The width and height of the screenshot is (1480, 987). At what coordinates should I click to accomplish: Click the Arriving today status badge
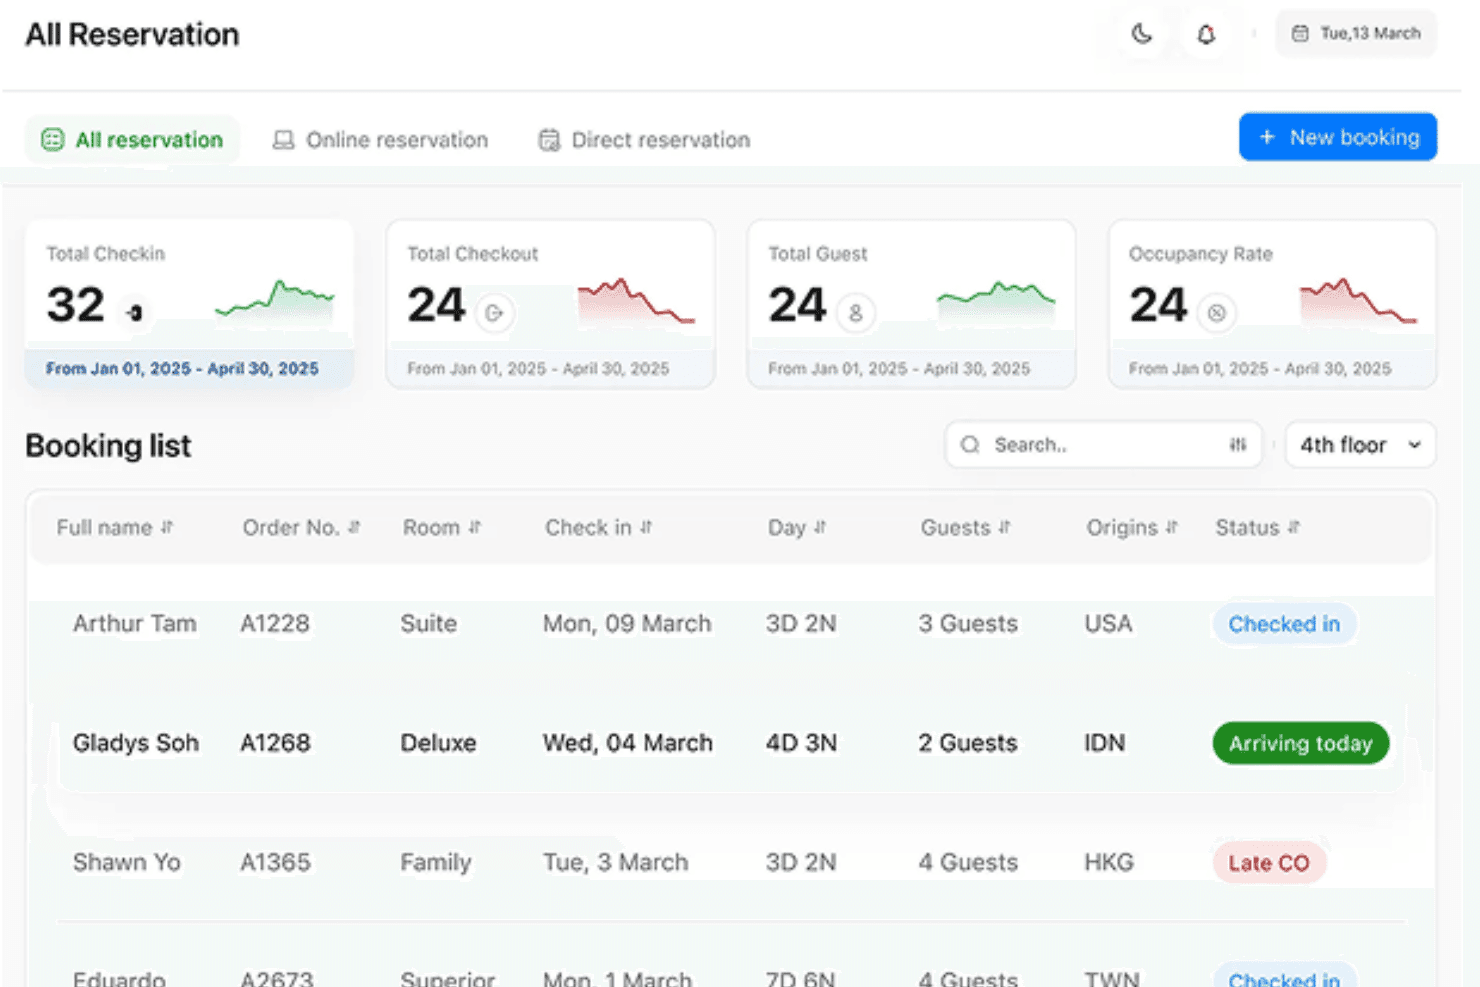coord(1301,743)
